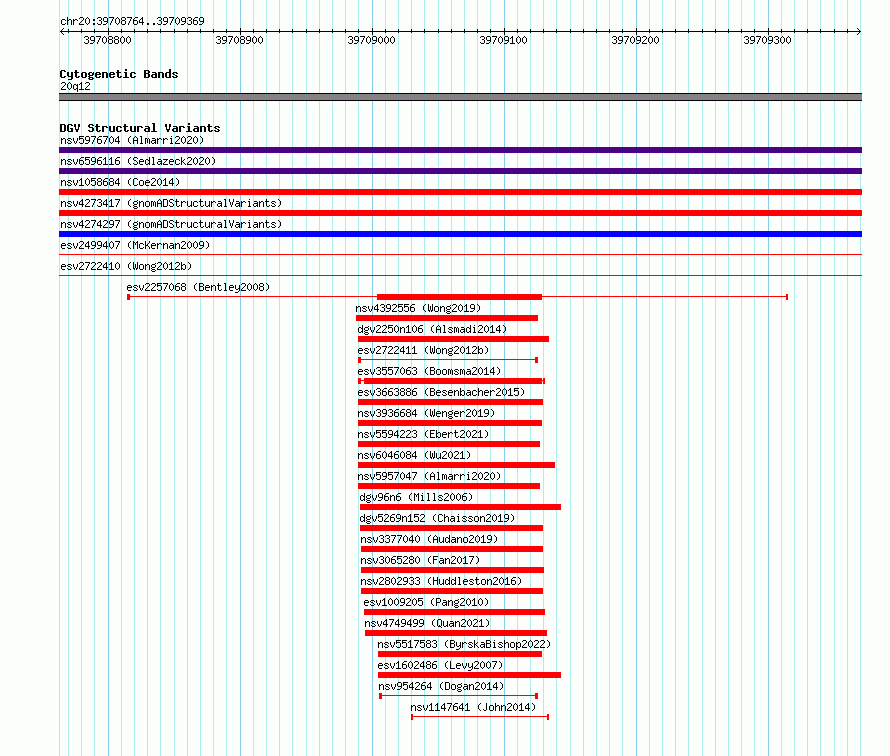Click the nsv6046084 (Wu2021) label

(414, 455)
